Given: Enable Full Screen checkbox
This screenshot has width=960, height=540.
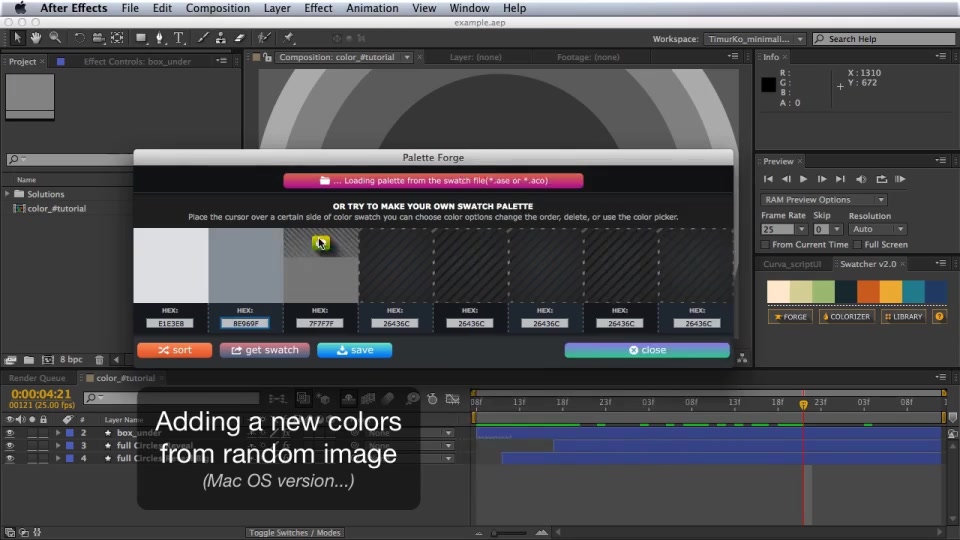Looking at the screenshot, I should tap(858, 245).
